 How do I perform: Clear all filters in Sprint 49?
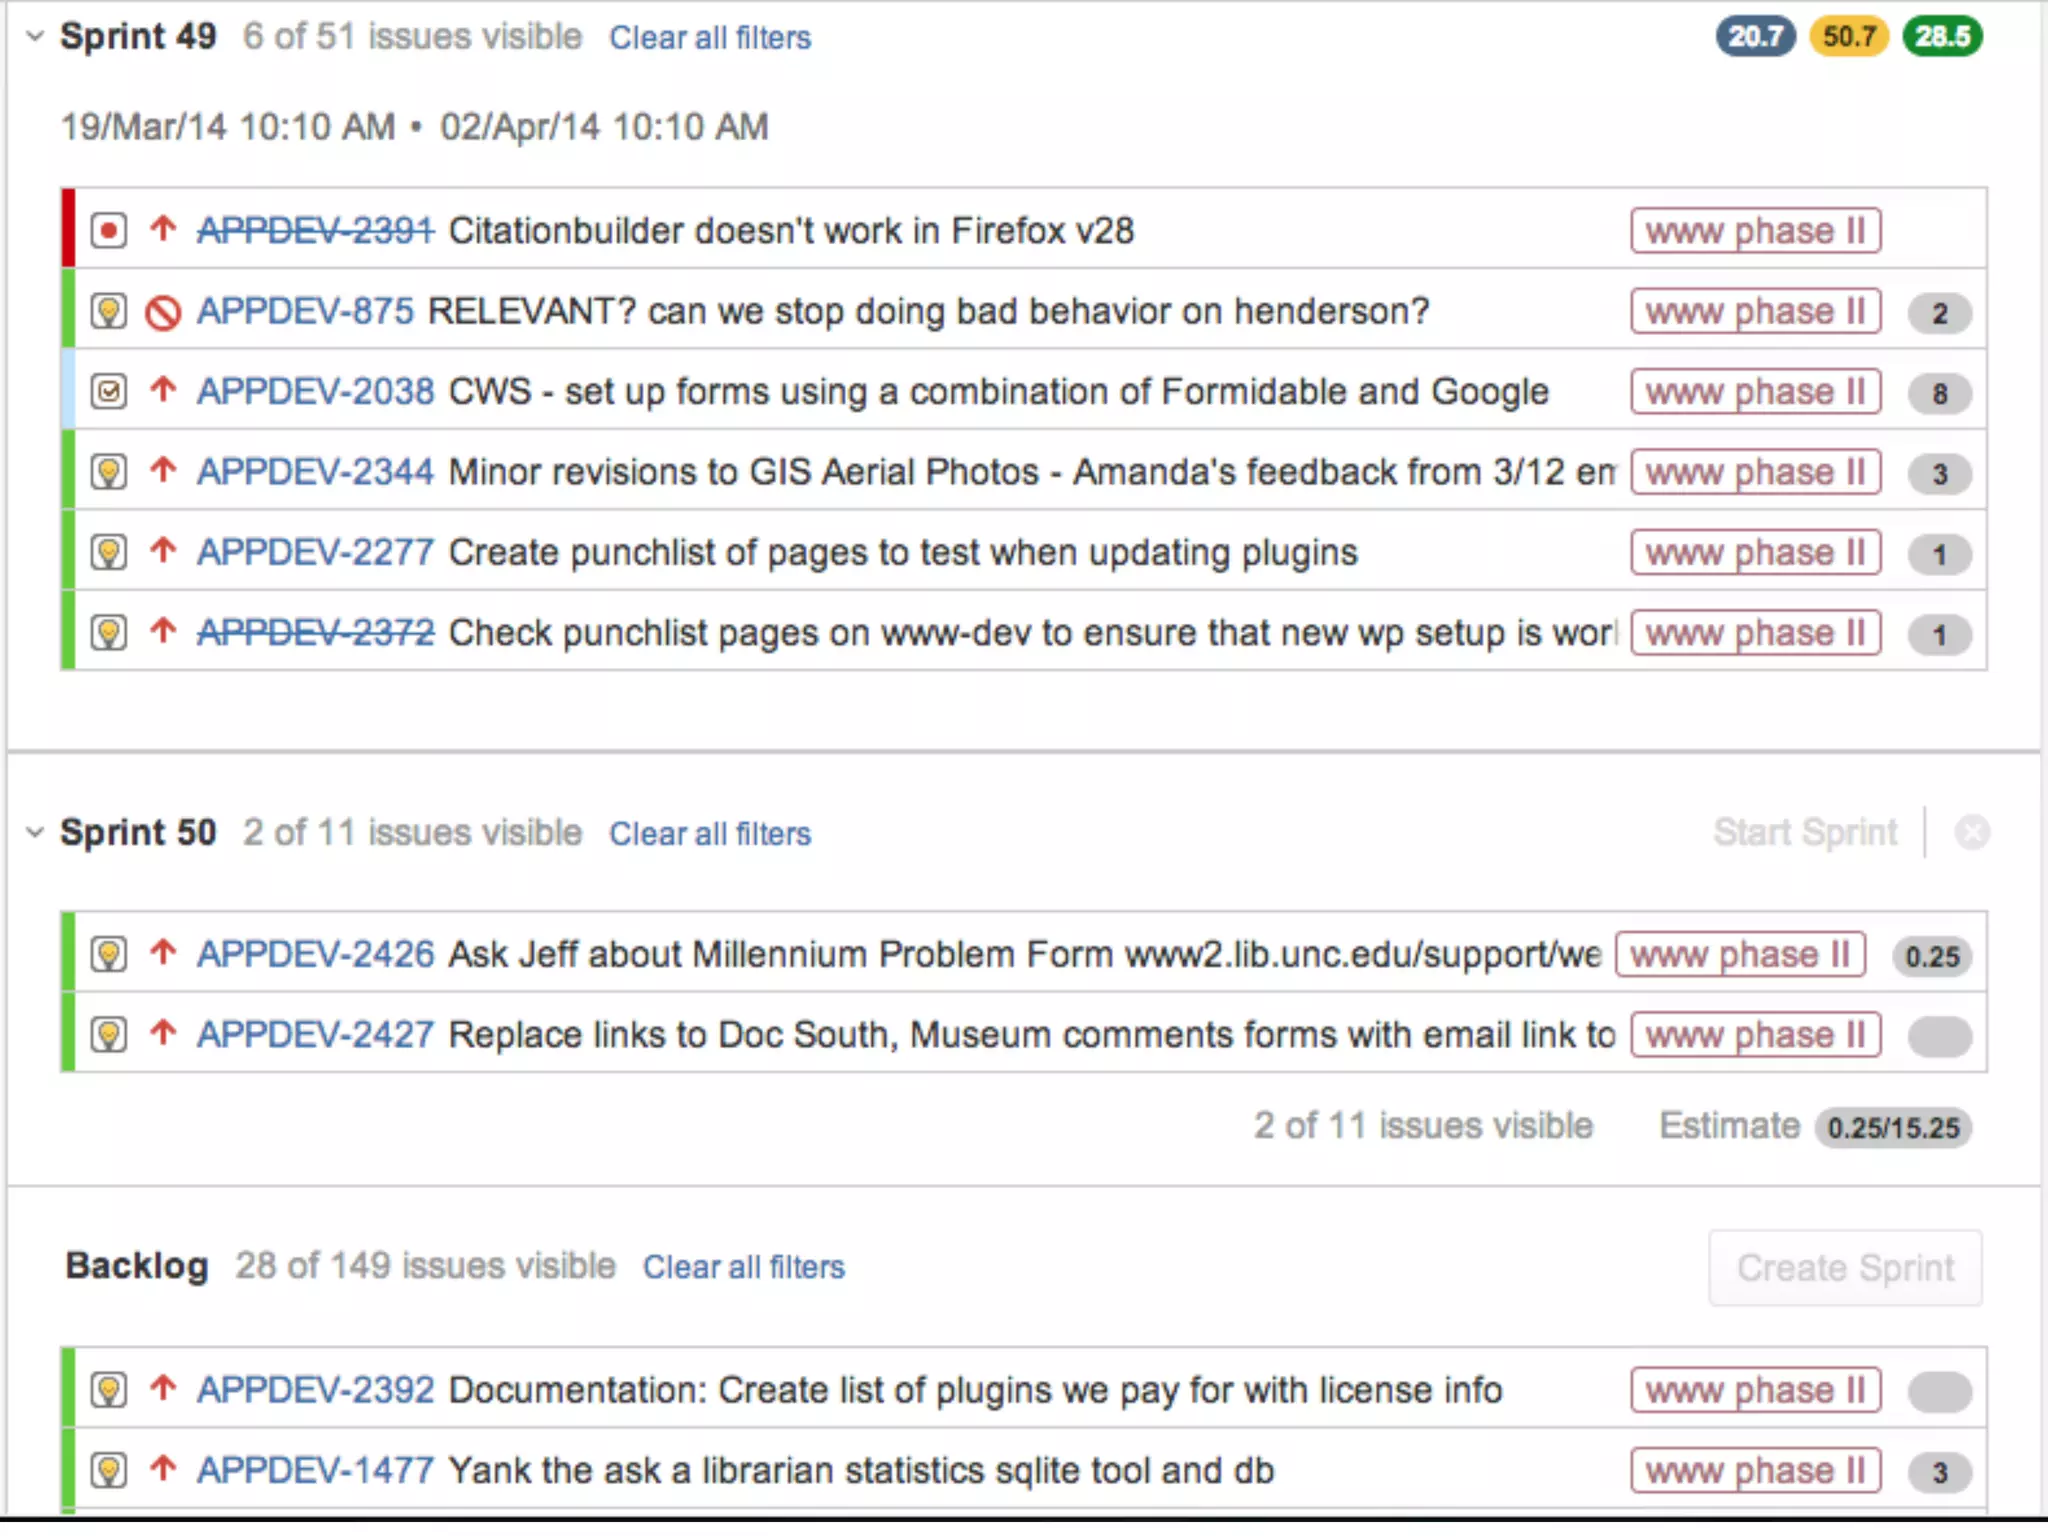tap(710, 38)
